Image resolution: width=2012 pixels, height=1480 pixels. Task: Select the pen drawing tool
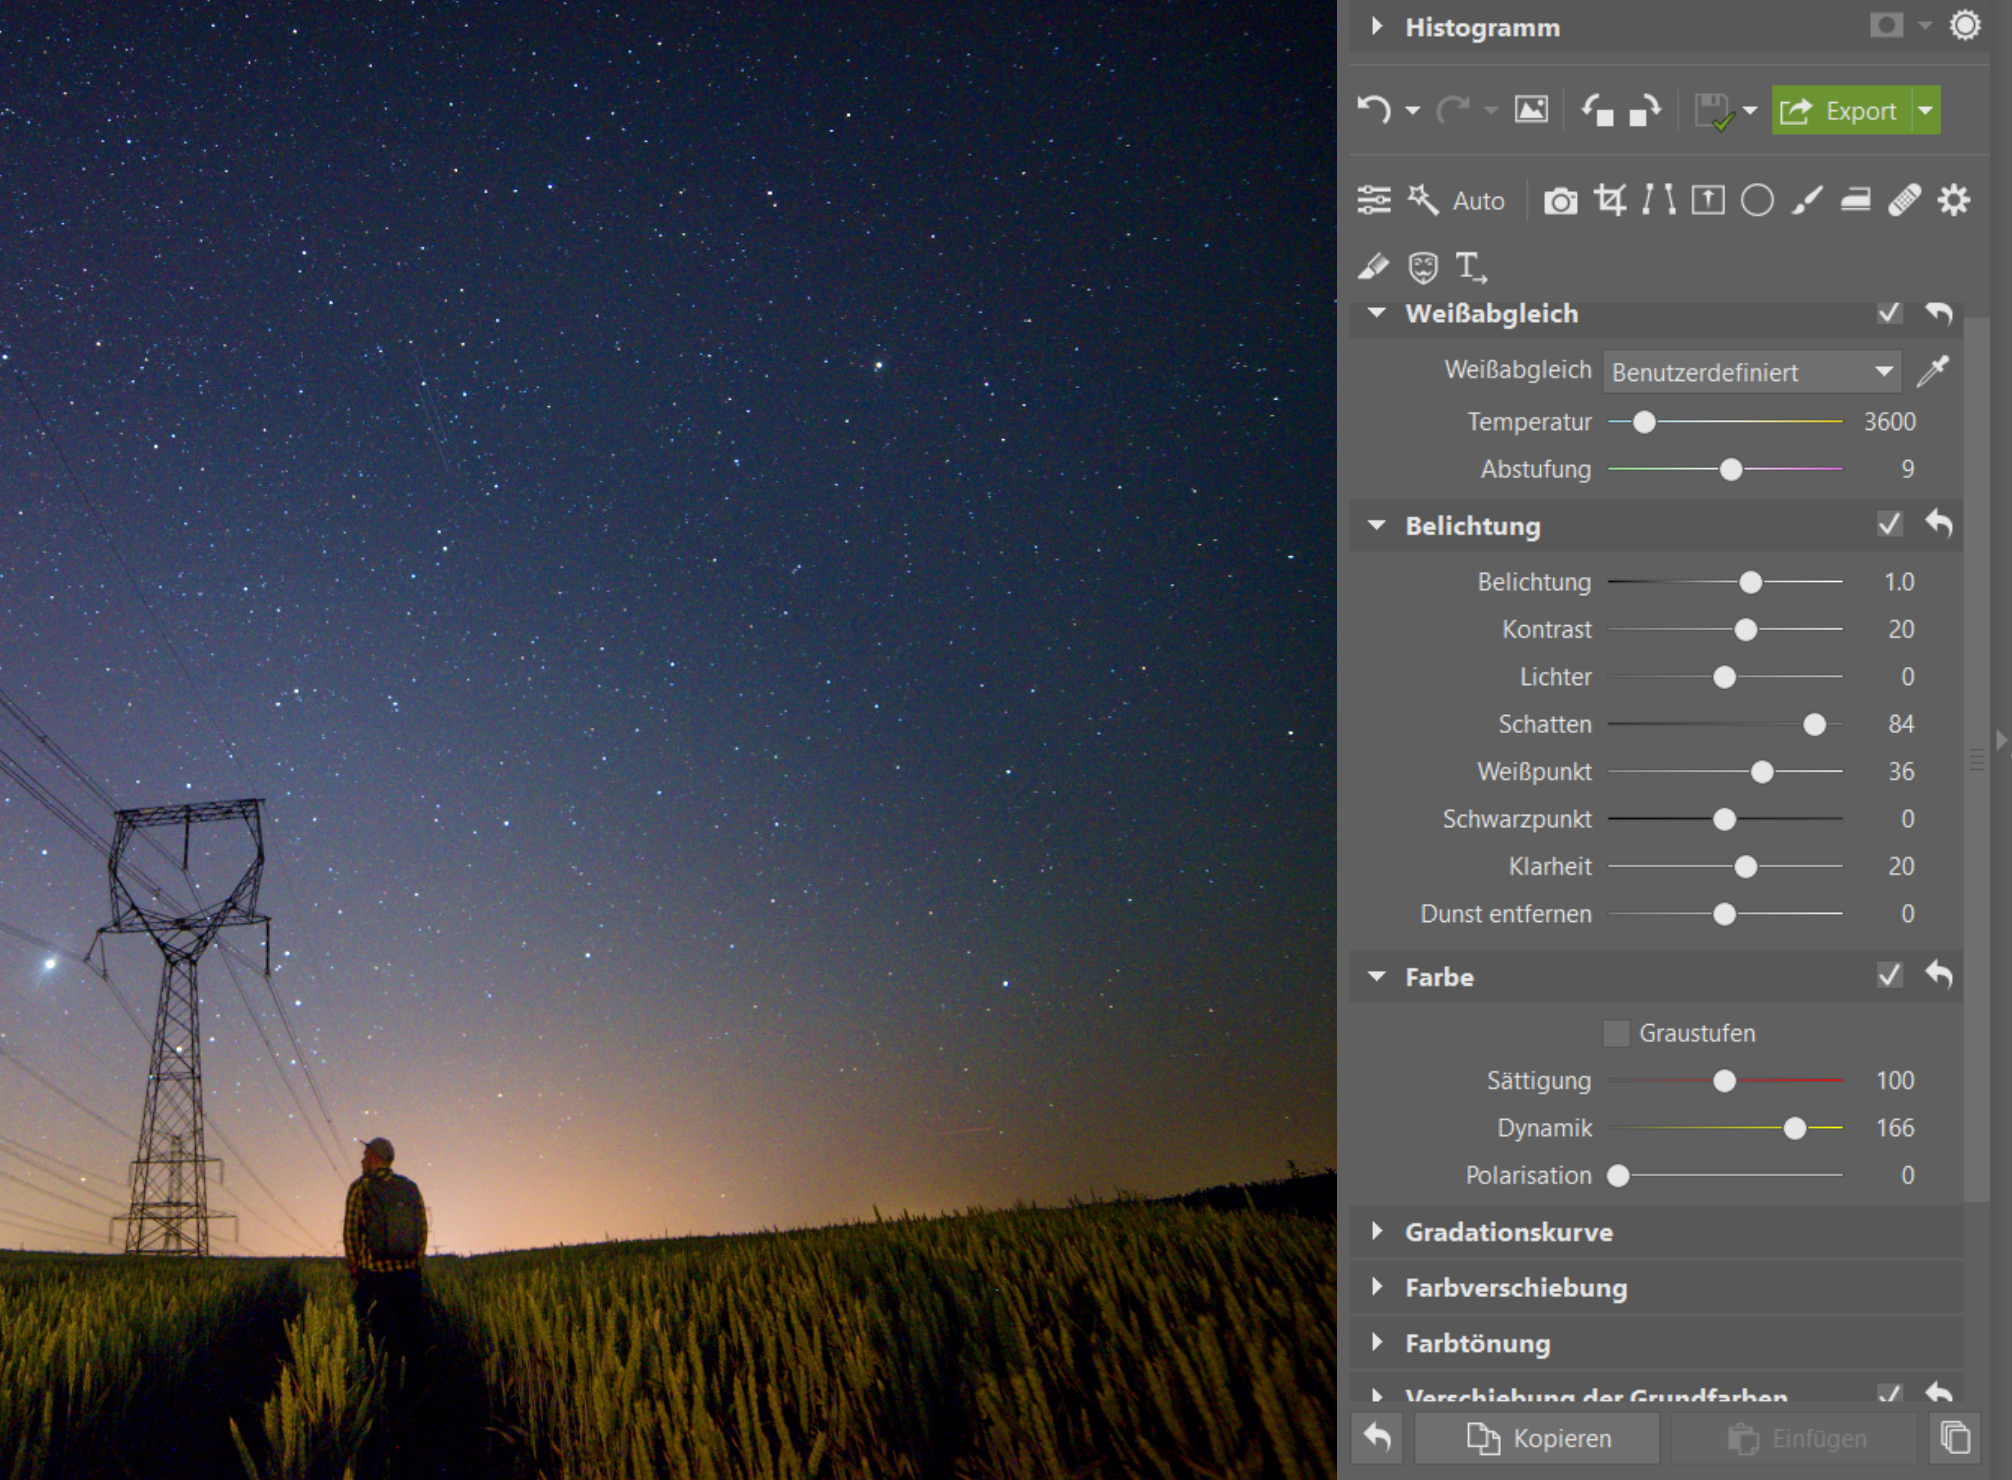tap(1373, 266)
